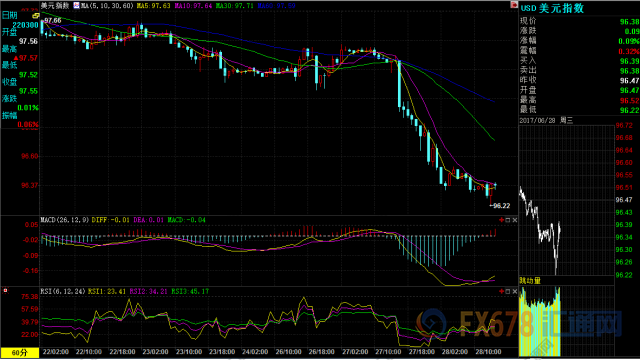
Task: Select the 跳动量 tick volume tab
Action: (x=530, y=280)
